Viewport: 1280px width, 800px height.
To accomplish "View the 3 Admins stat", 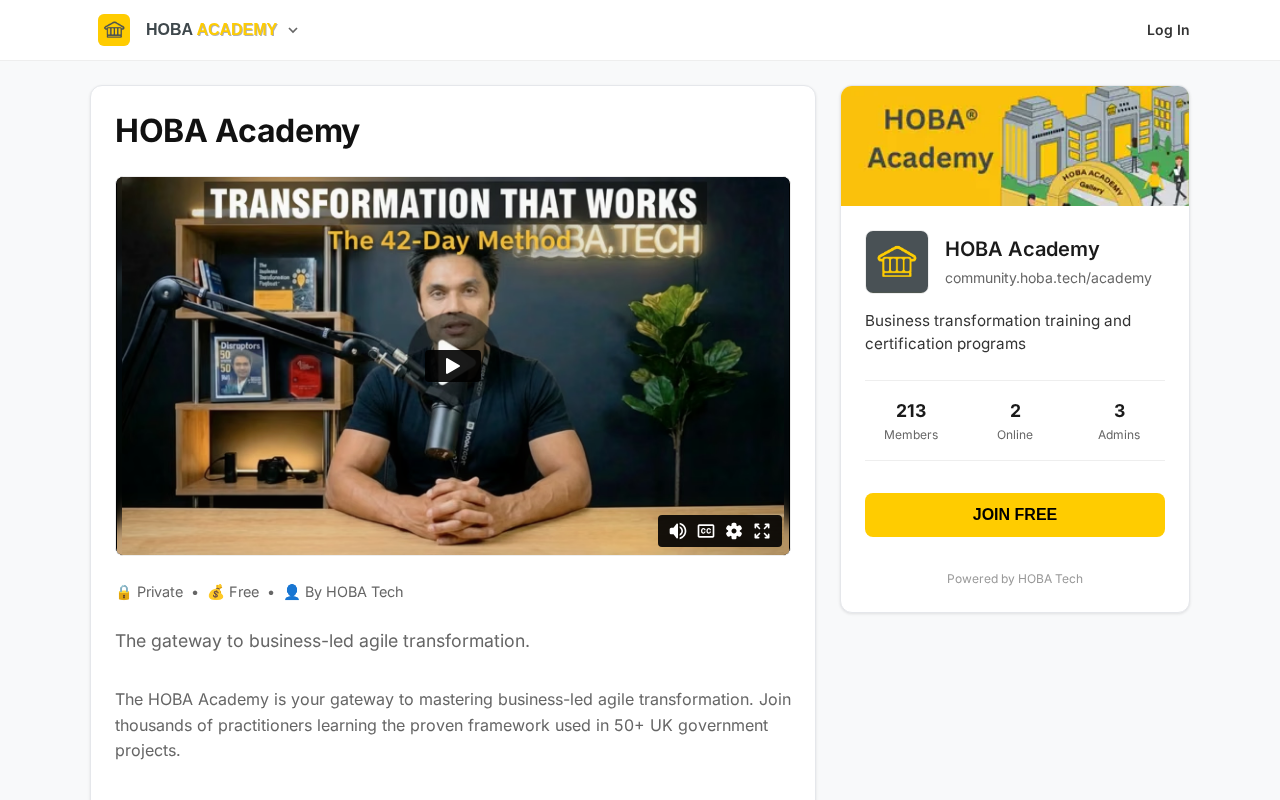I will pyautogui.click(x=1119, y=421).
